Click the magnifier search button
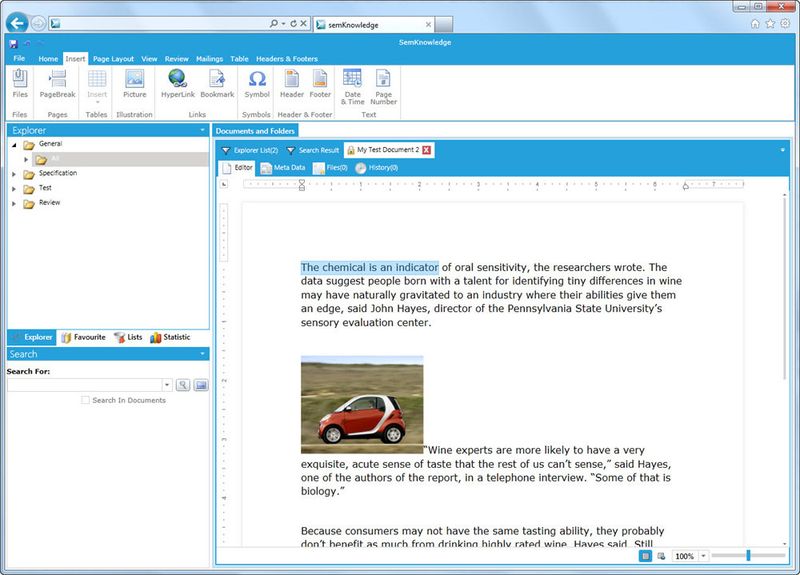Viewport: 800px width, 575px height. pos(183,385)
